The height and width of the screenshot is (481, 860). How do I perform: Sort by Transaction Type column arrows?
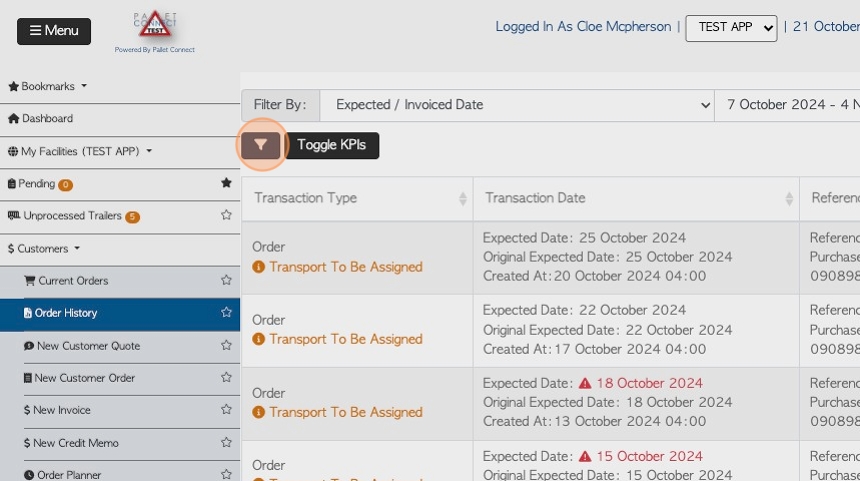point(463,199)
